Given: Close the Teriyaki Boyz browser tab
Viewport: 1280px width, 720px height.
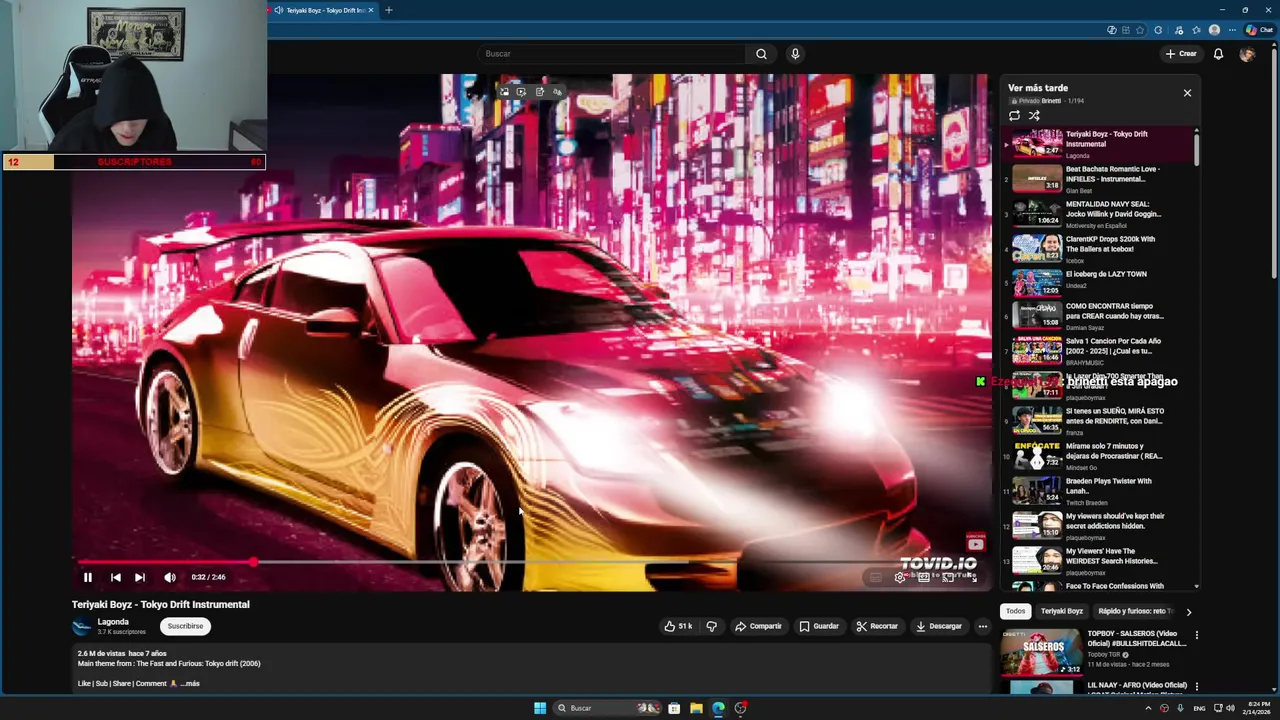Looking at the screenshot, I should click(x=371, y=10).
